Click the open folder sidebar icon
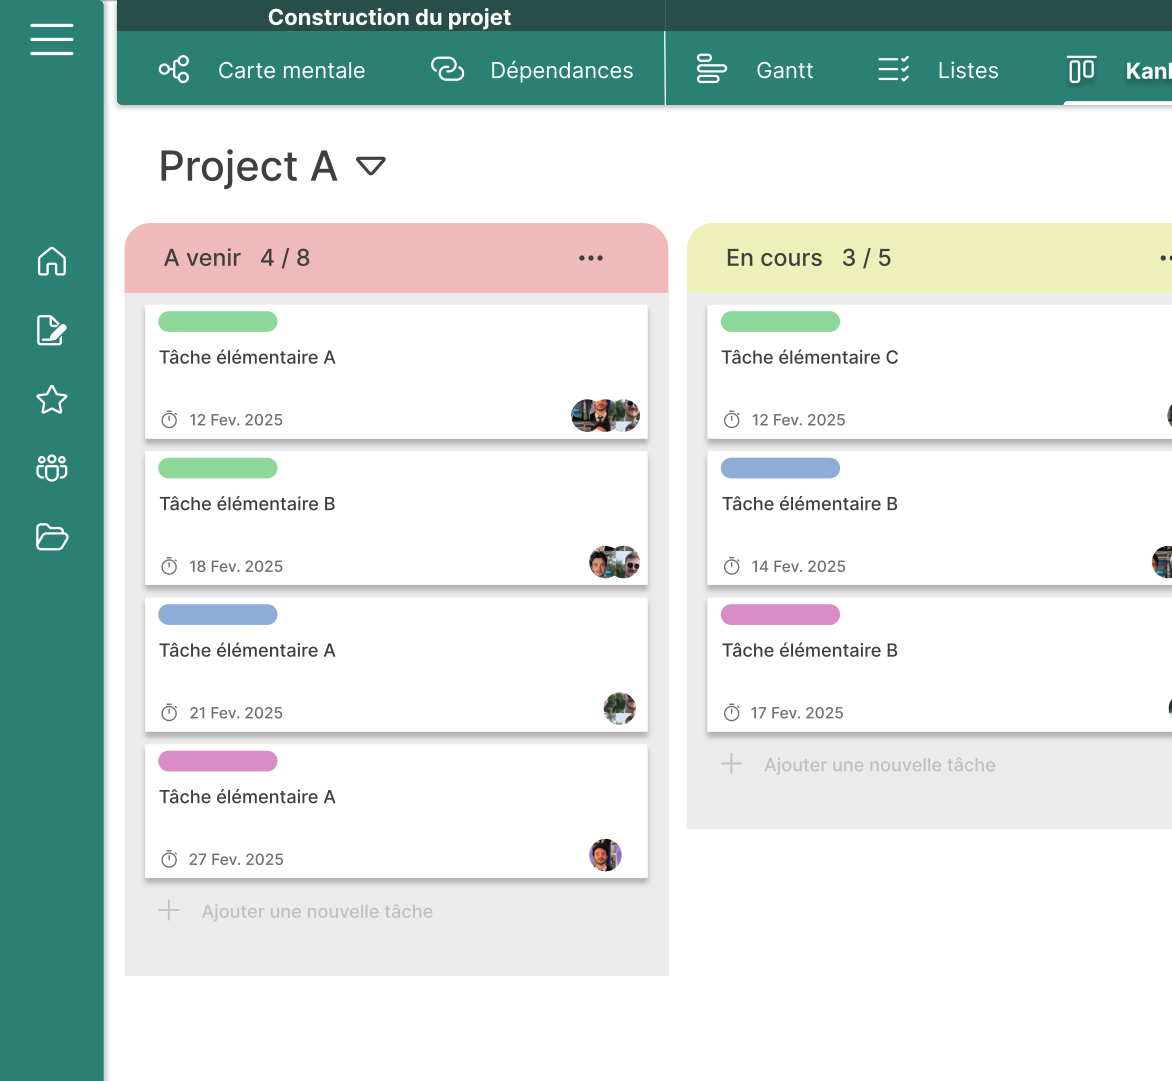 pos(52,537)
